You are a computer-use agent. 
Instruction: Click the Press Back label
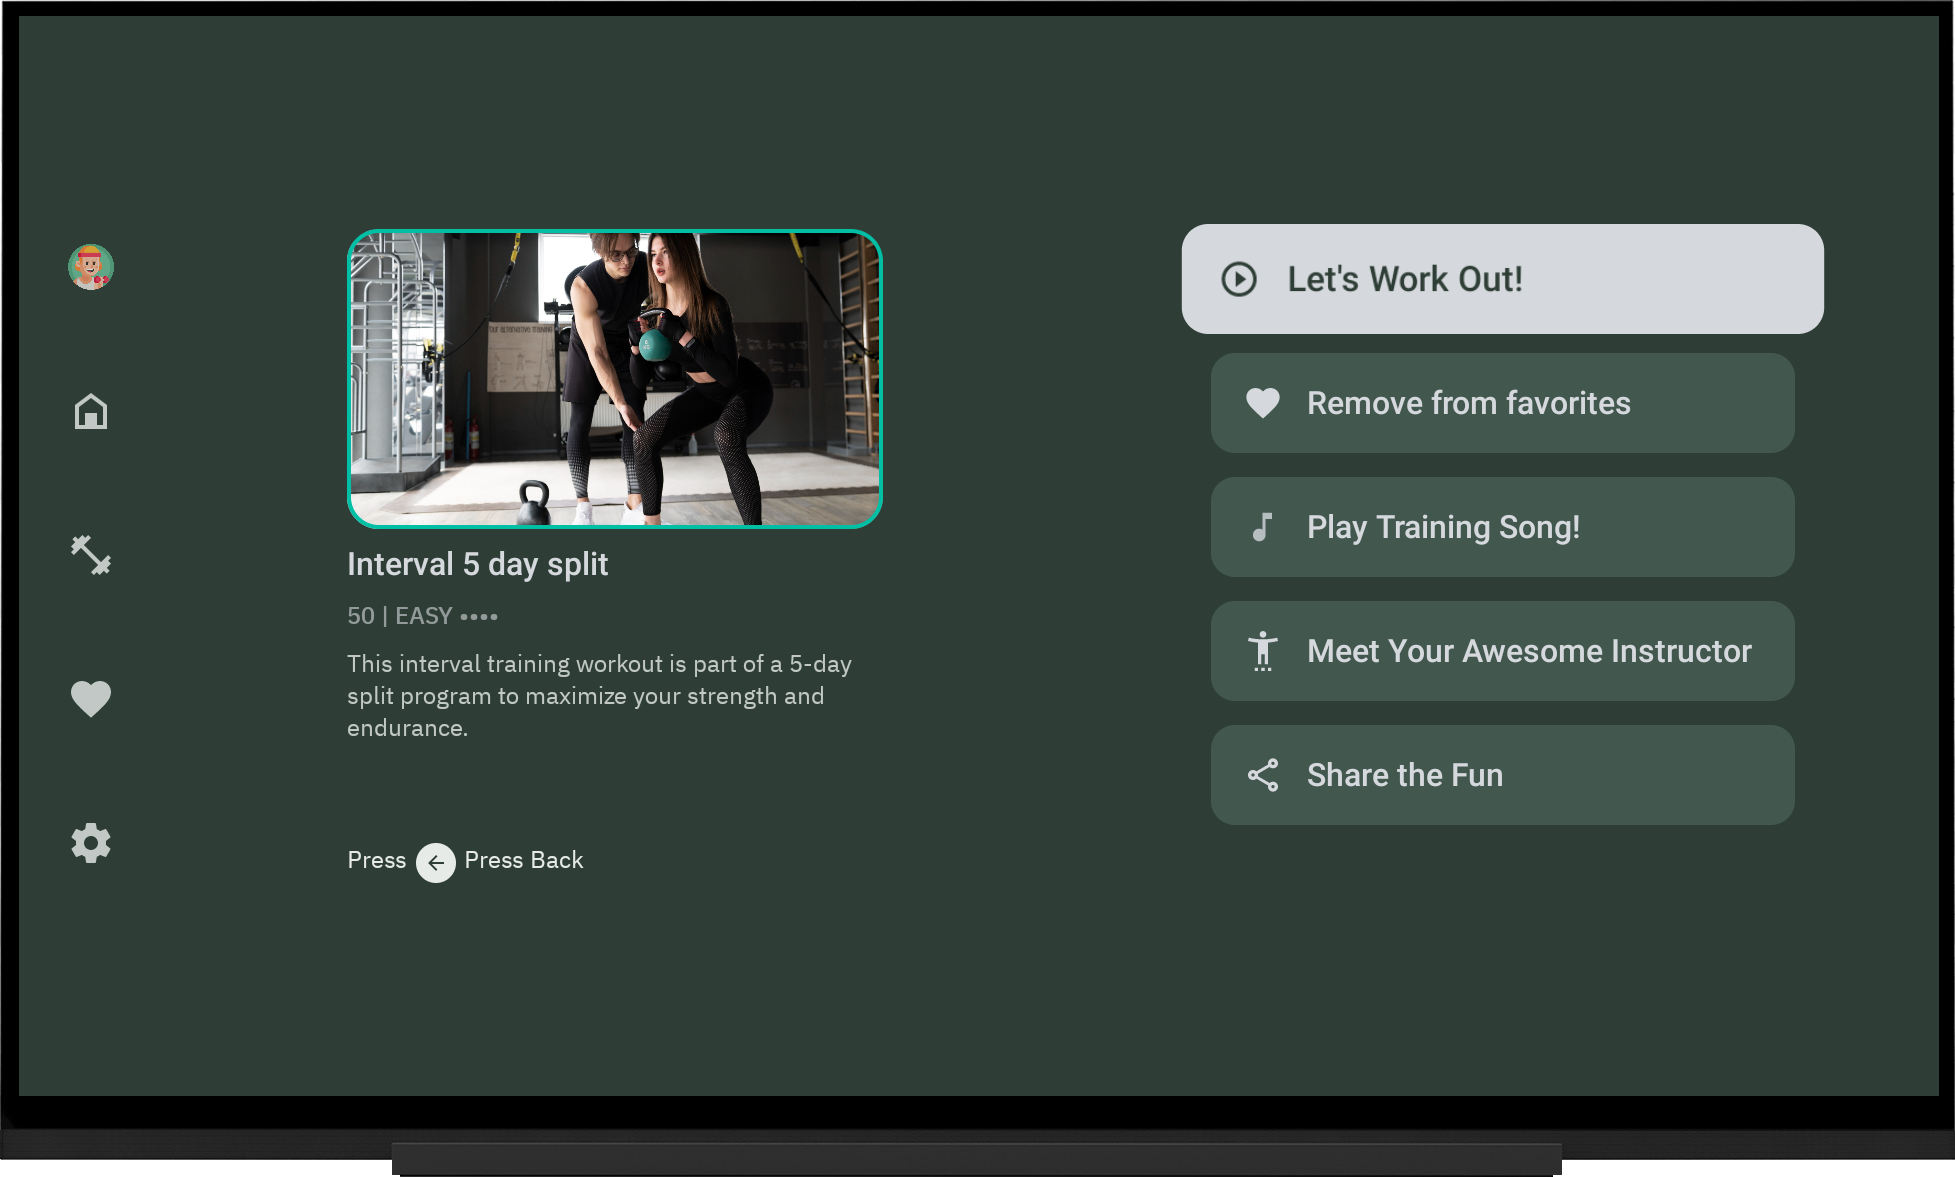click(523, 860)
